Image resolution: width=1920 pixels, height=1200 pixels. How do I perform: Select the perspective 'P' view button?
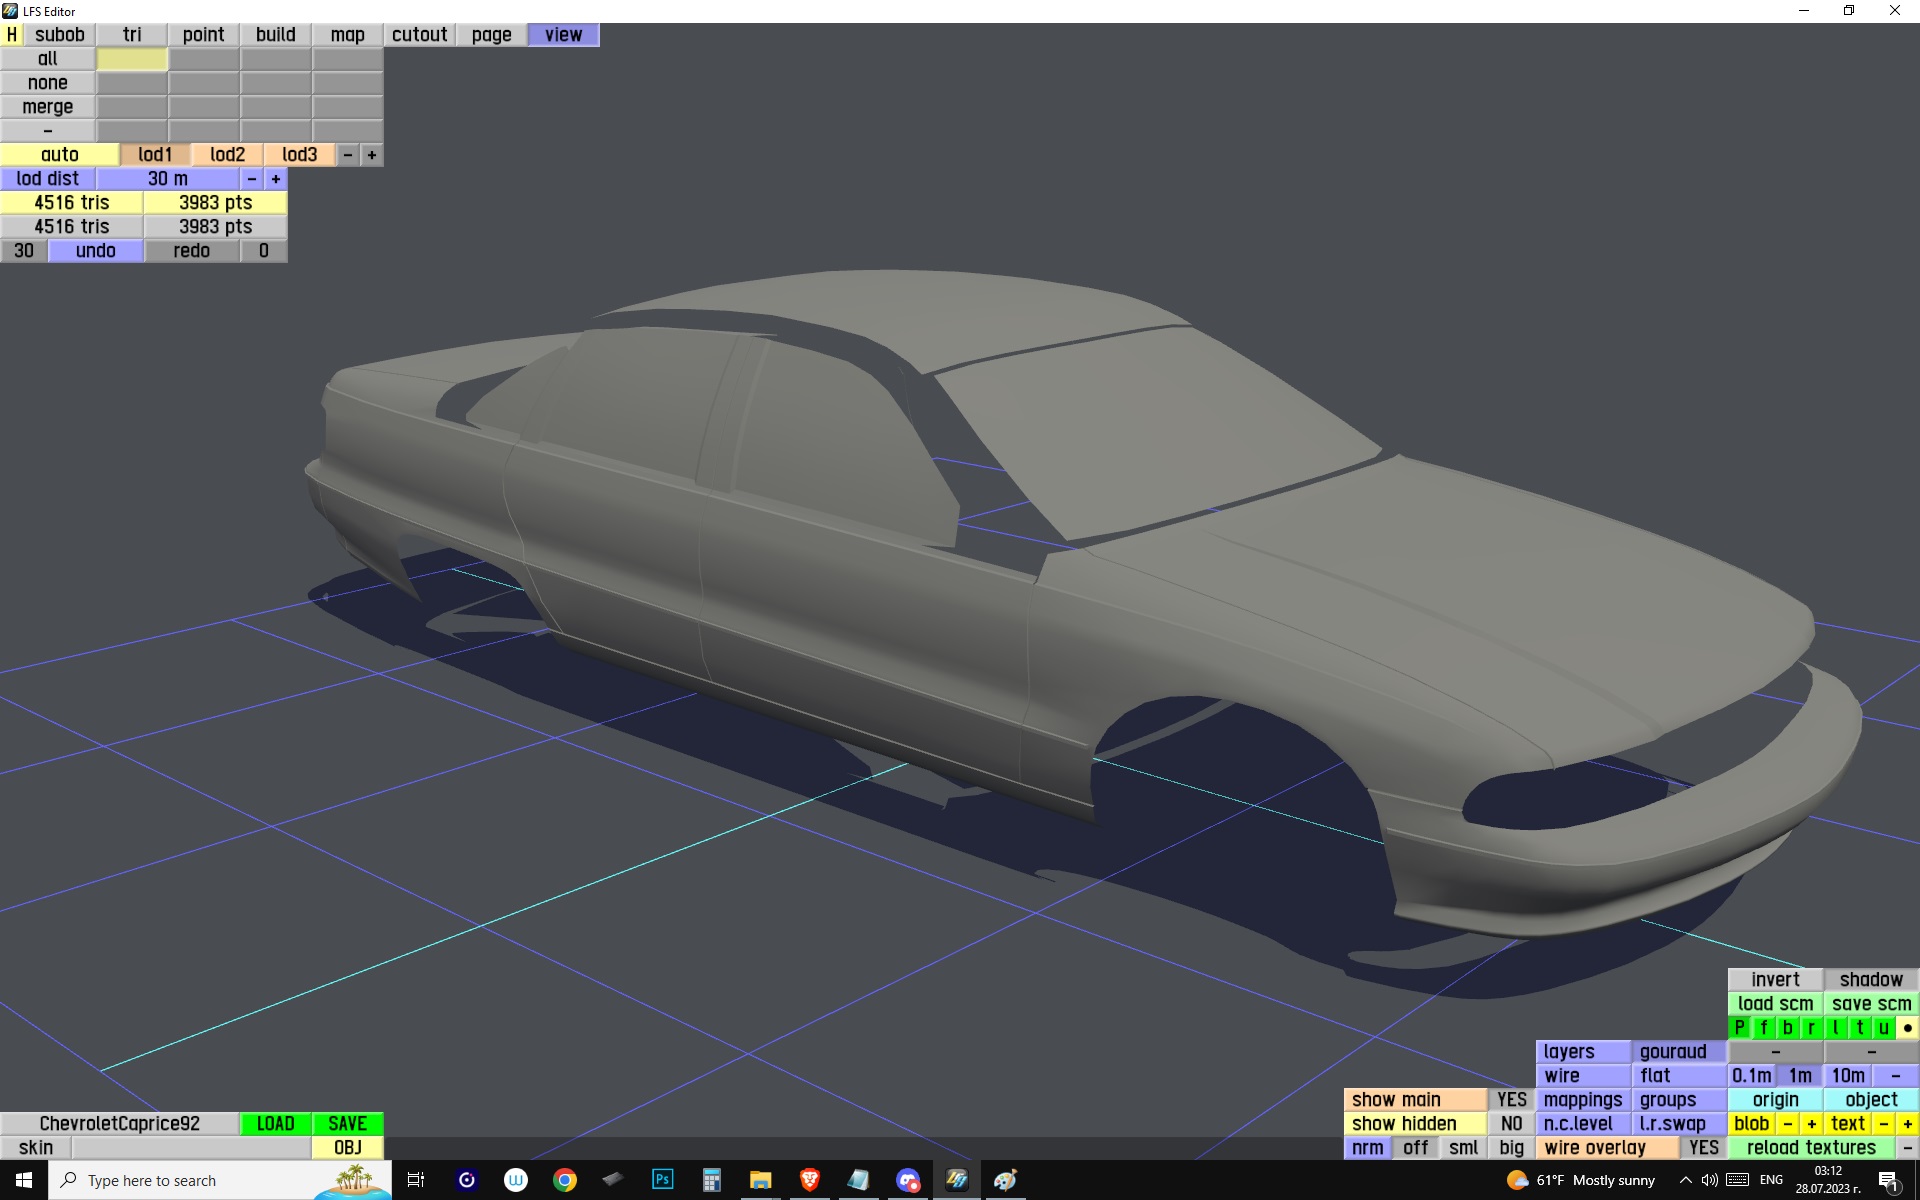pyautogui.click(x=1739, y=1027)
